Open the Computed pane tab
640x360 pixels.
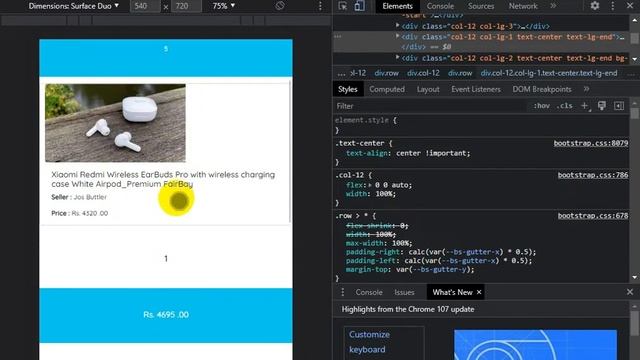387,89
